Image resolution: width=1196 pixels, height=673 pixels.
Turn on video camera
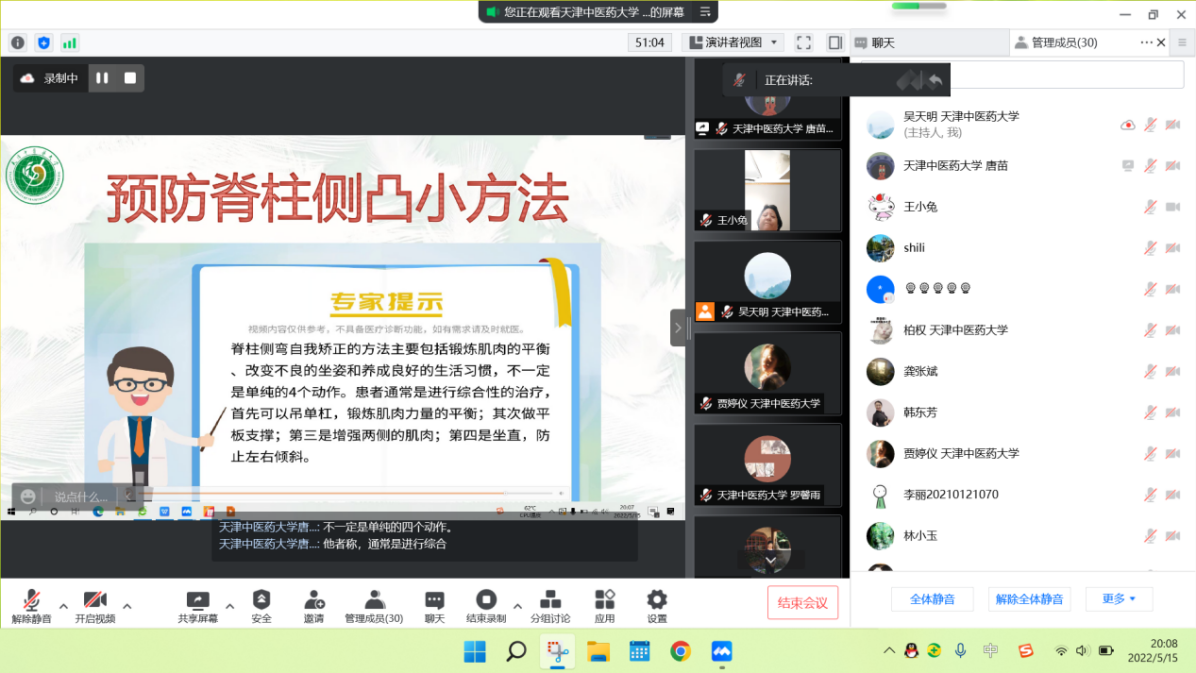click(x=95, y=606)
